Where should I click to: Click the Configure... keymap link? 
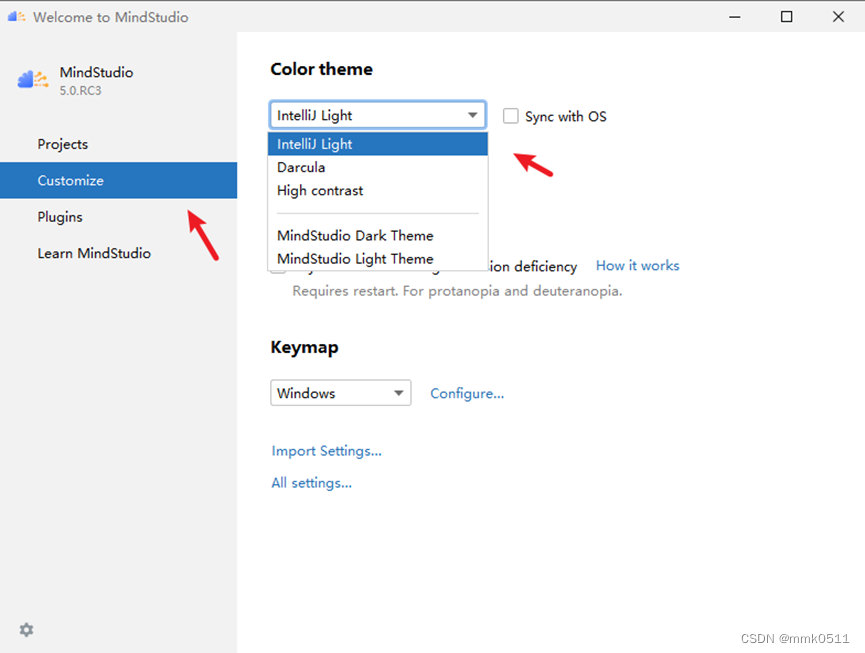[x=467, y=393]
